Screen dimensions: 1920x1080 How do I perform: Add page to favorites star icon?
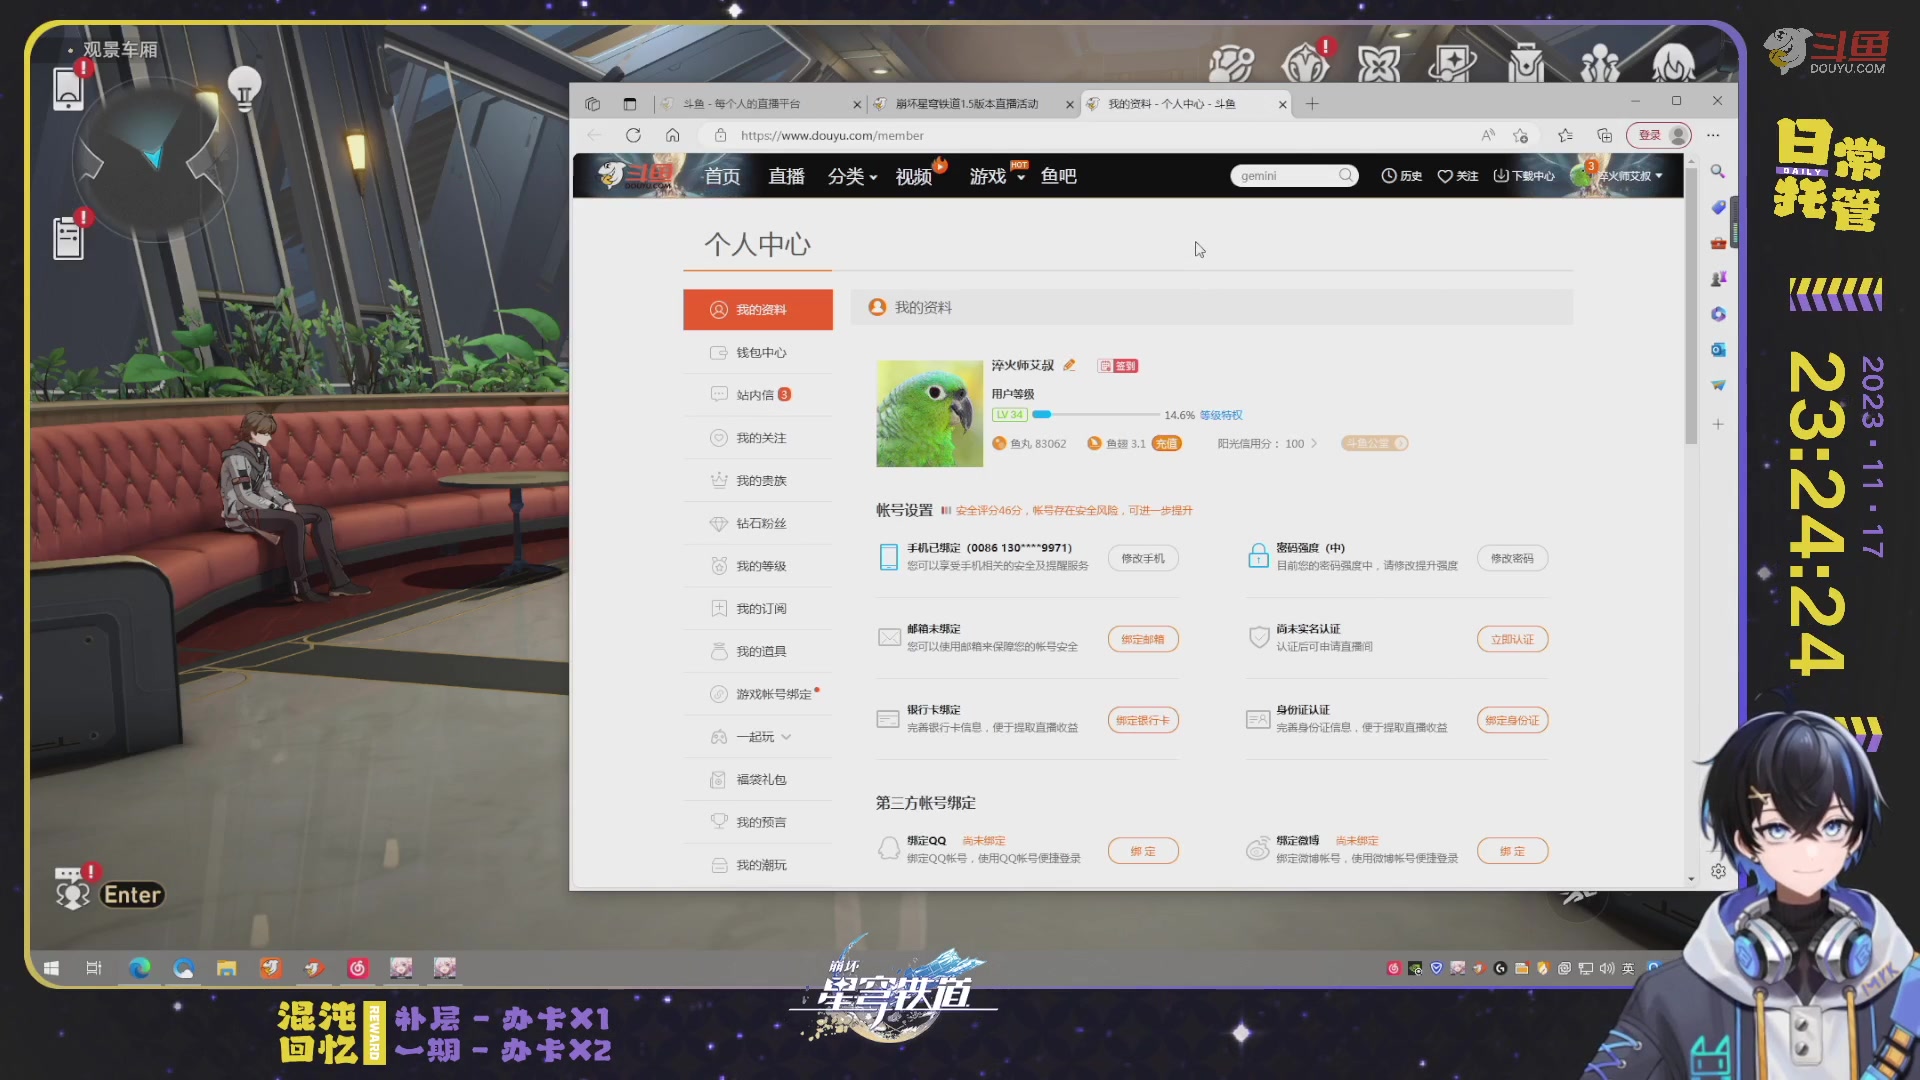pos(1521,135)
